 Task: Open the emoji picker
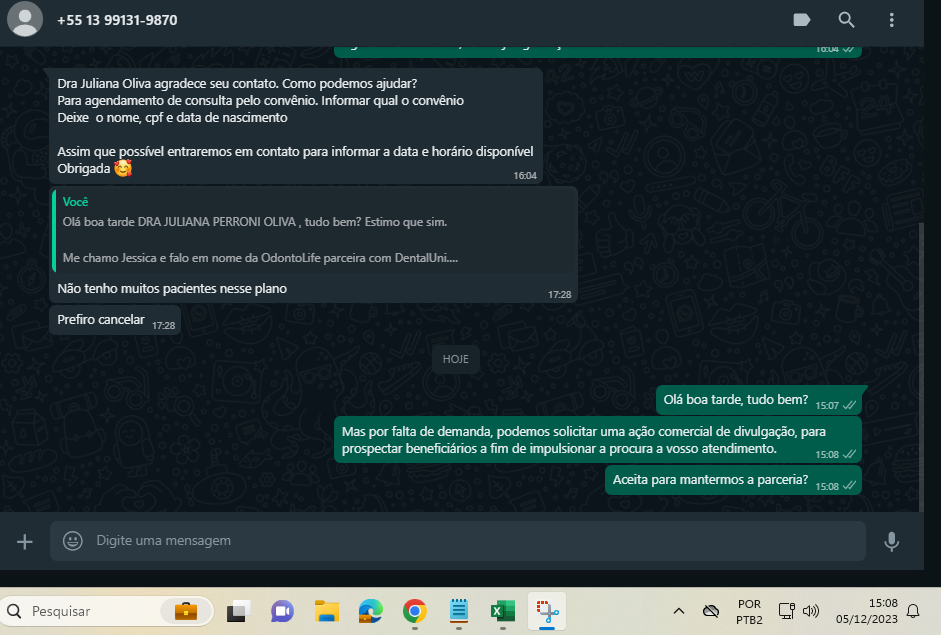click(x=73, y=541)
